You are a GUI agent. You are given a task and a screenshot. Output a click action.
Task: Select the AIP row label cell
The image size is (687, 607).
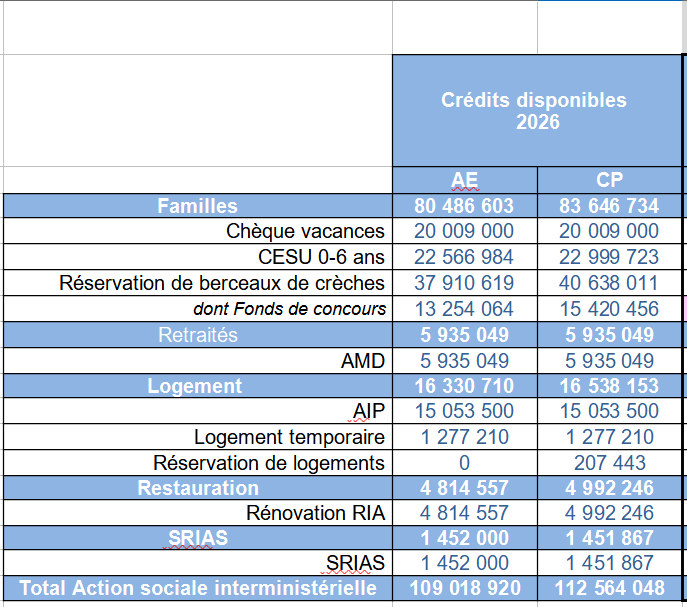pyautogui.click(x=369, y=412)
